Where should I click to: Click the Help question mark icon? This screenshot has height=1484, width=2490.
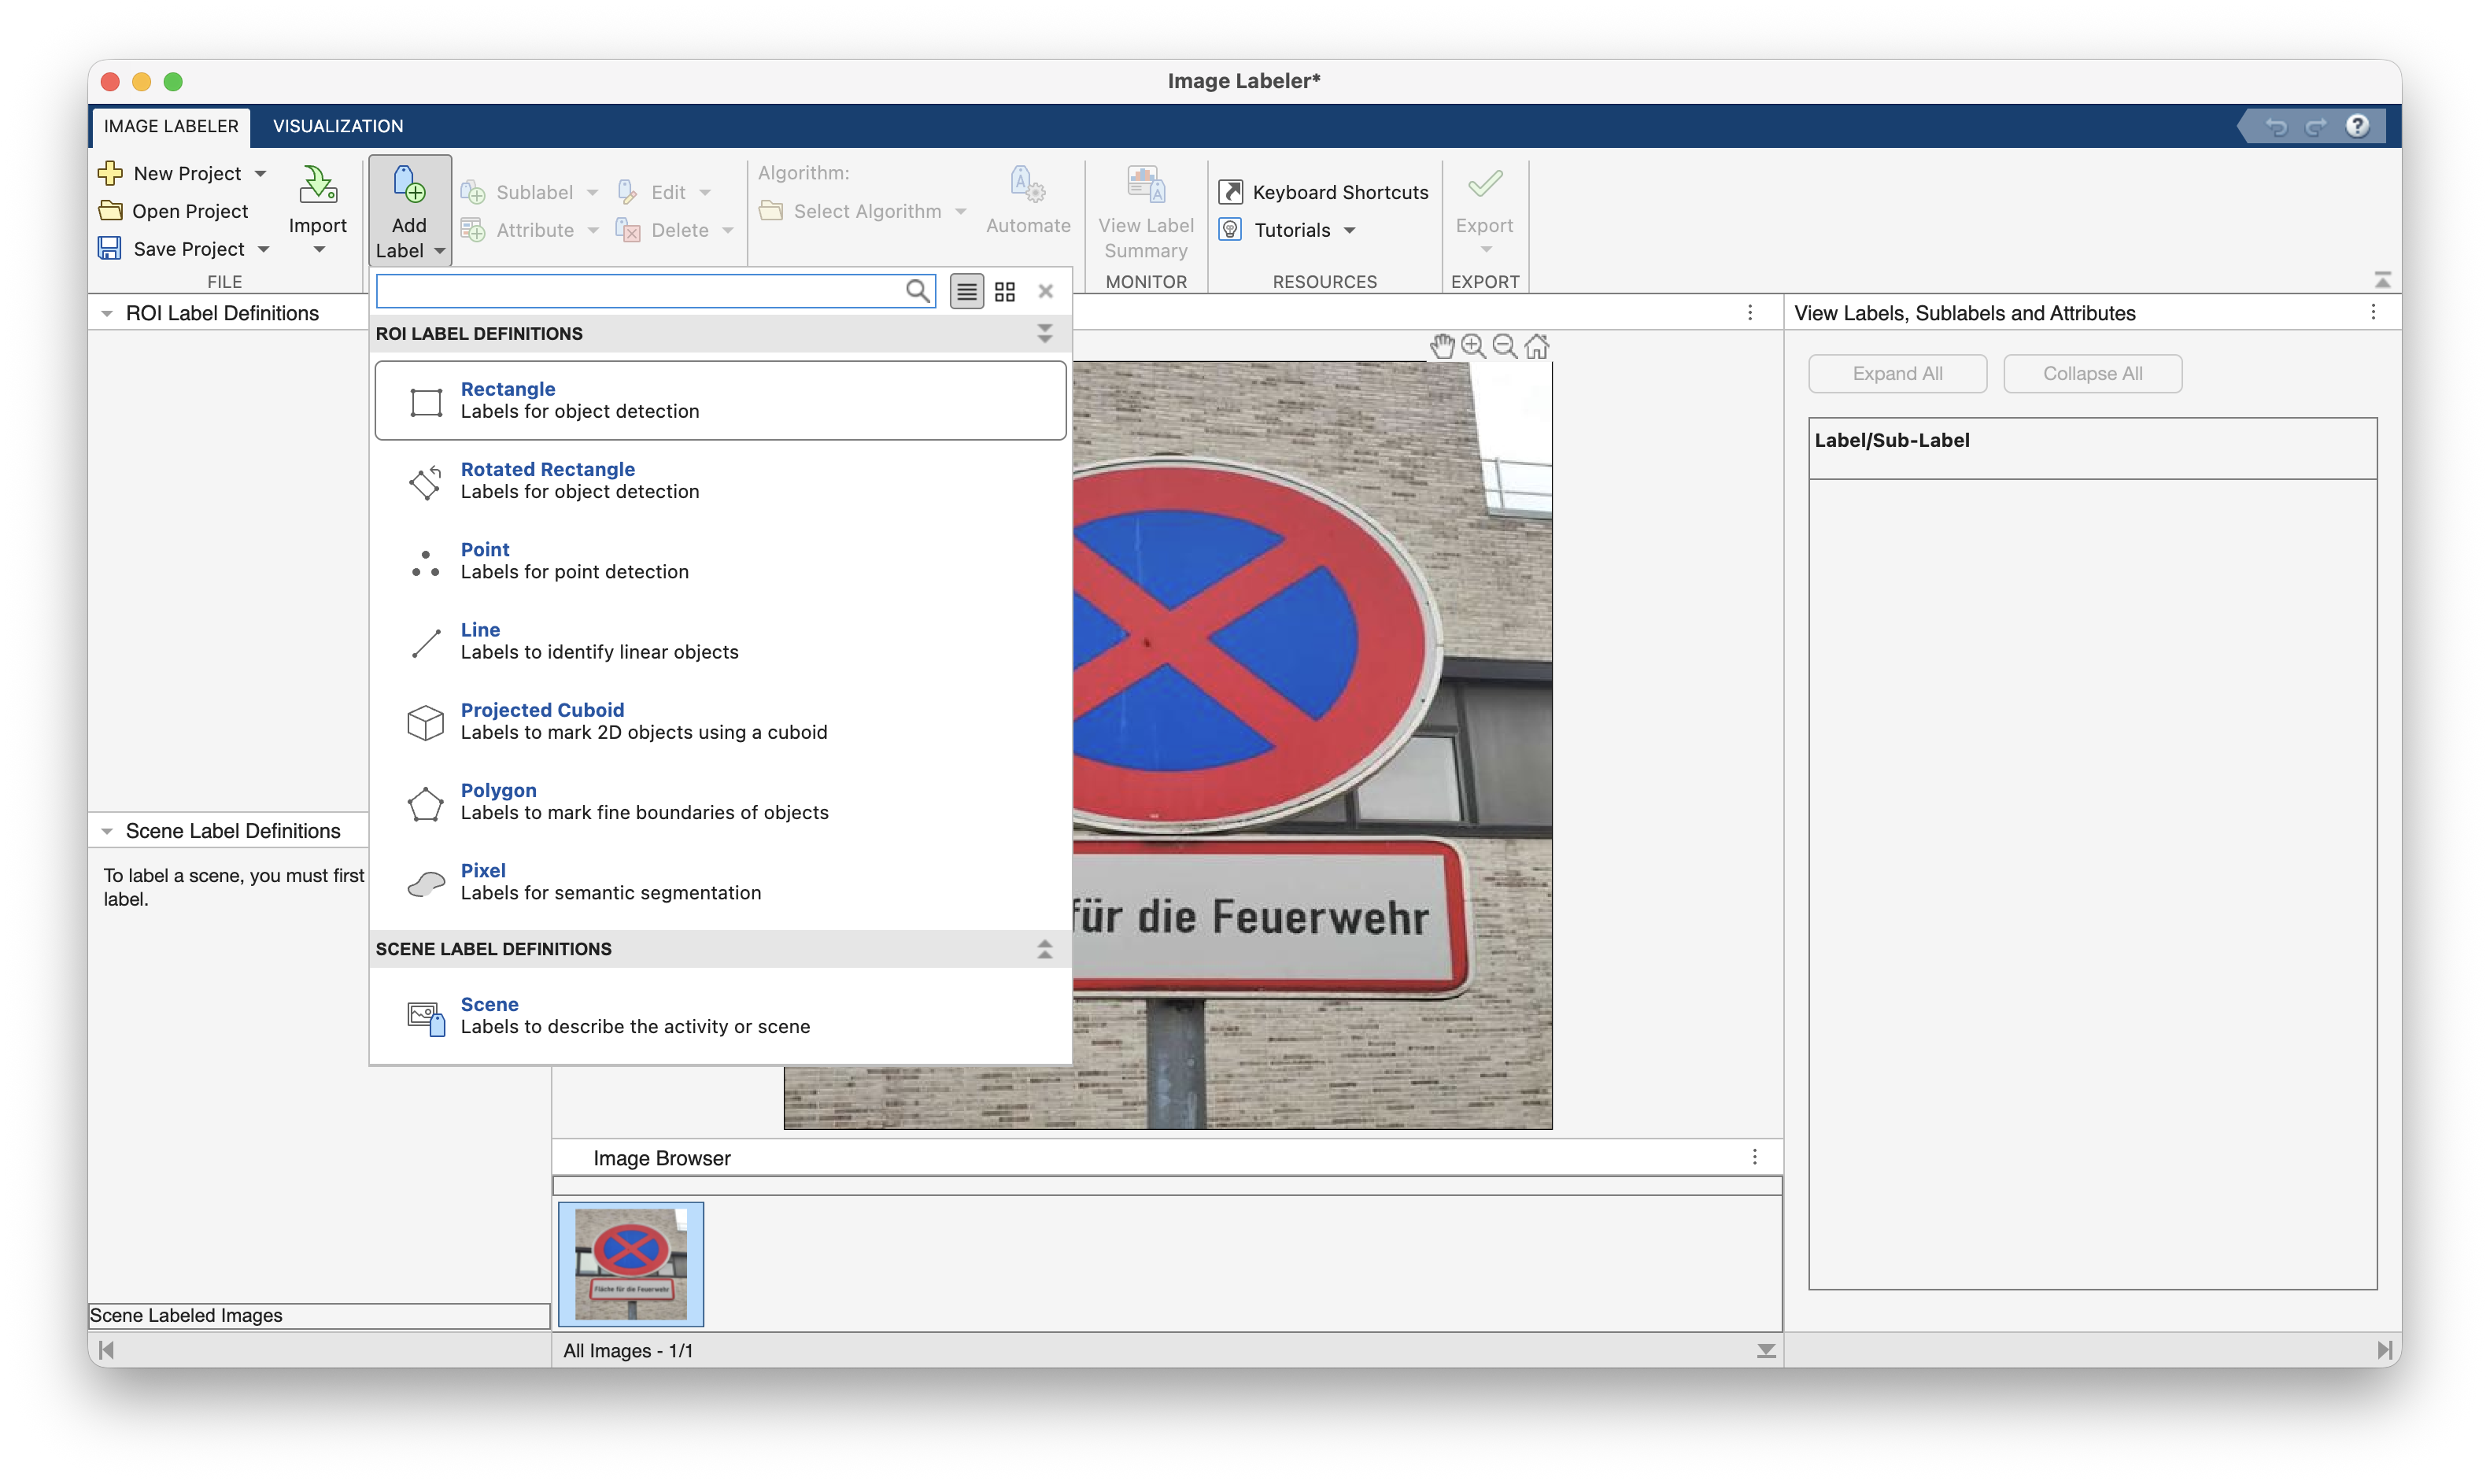click(2357, 126)
